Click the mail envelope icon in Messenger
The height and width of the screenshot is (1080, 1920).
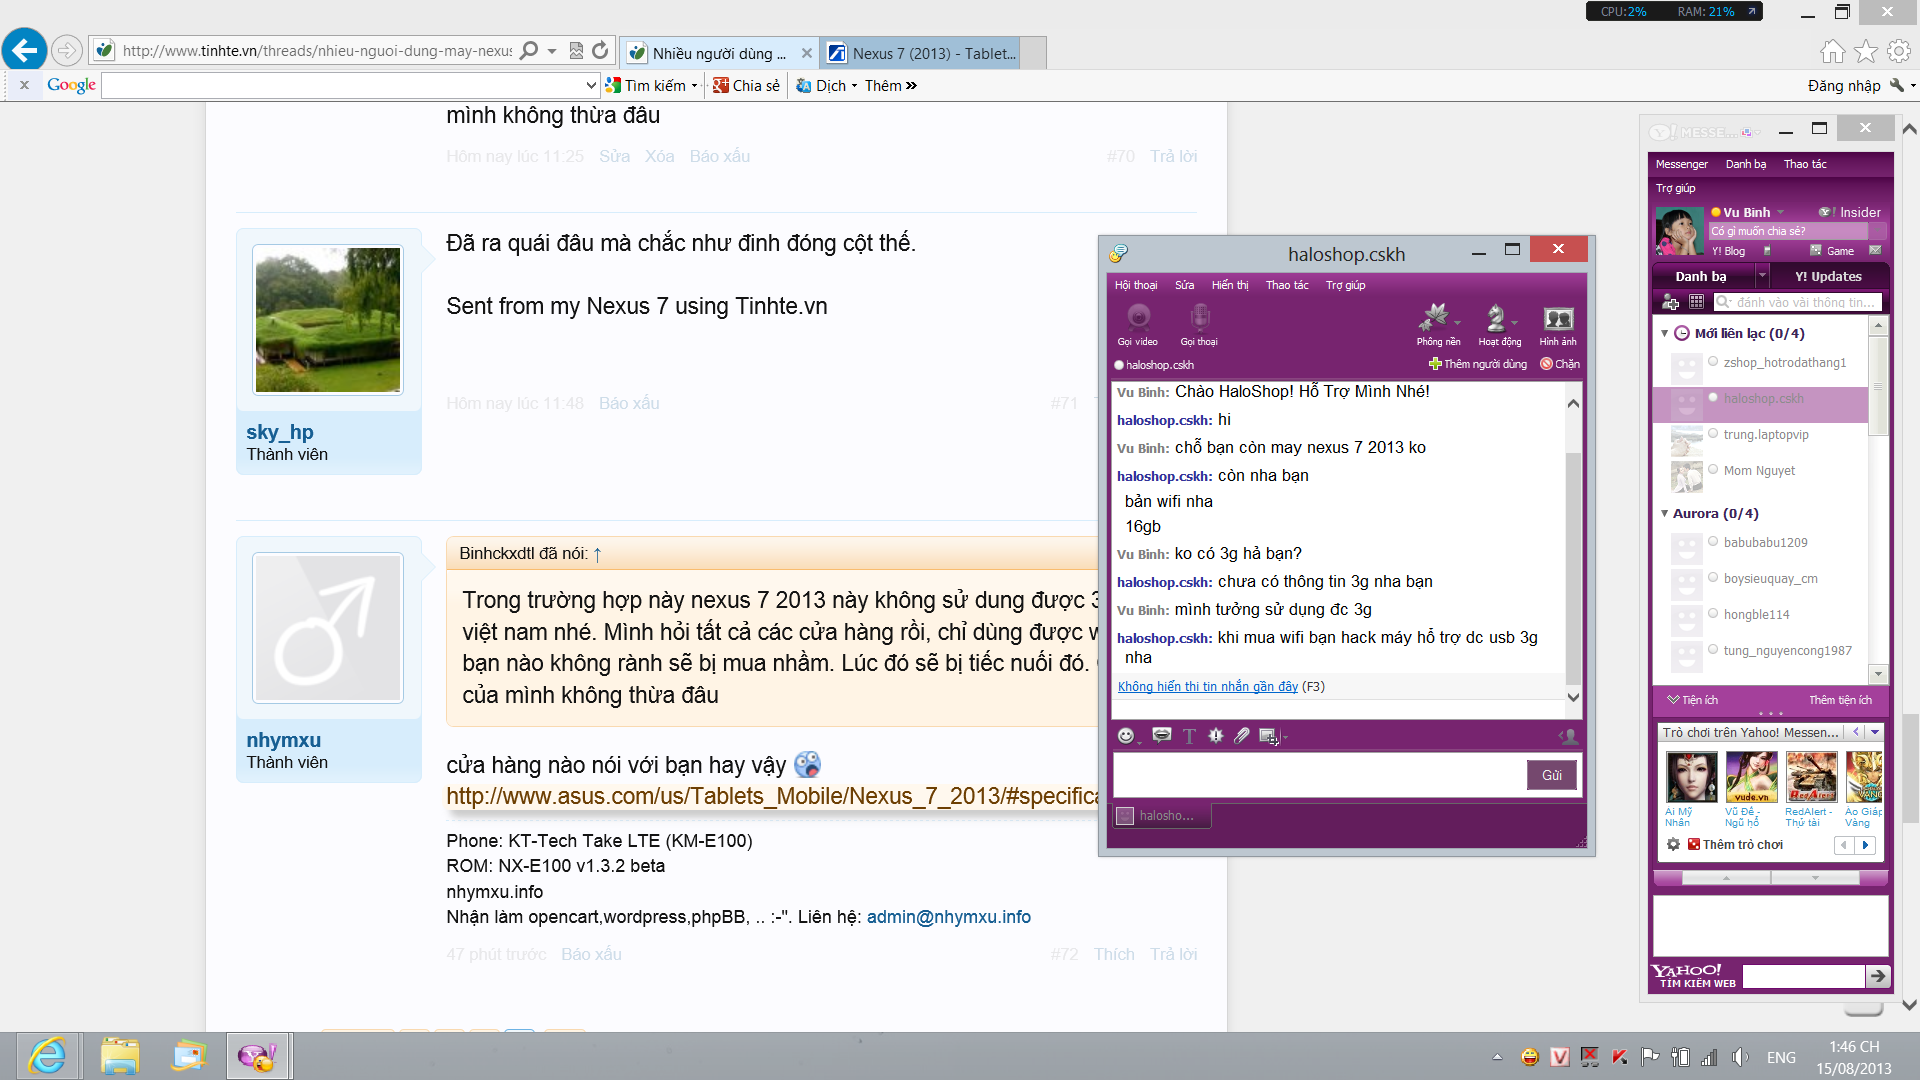[1875, 250]
